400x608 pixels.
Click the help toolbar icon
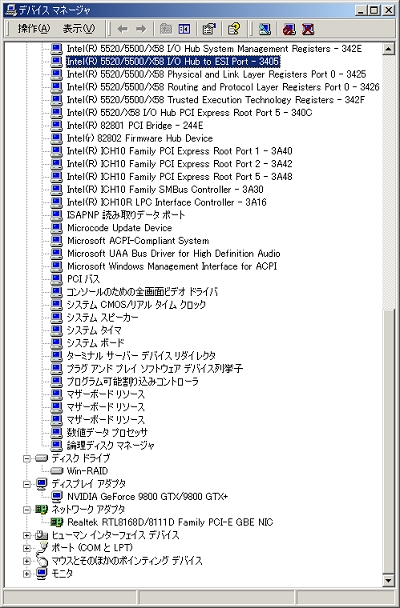(x=234, y=29)
